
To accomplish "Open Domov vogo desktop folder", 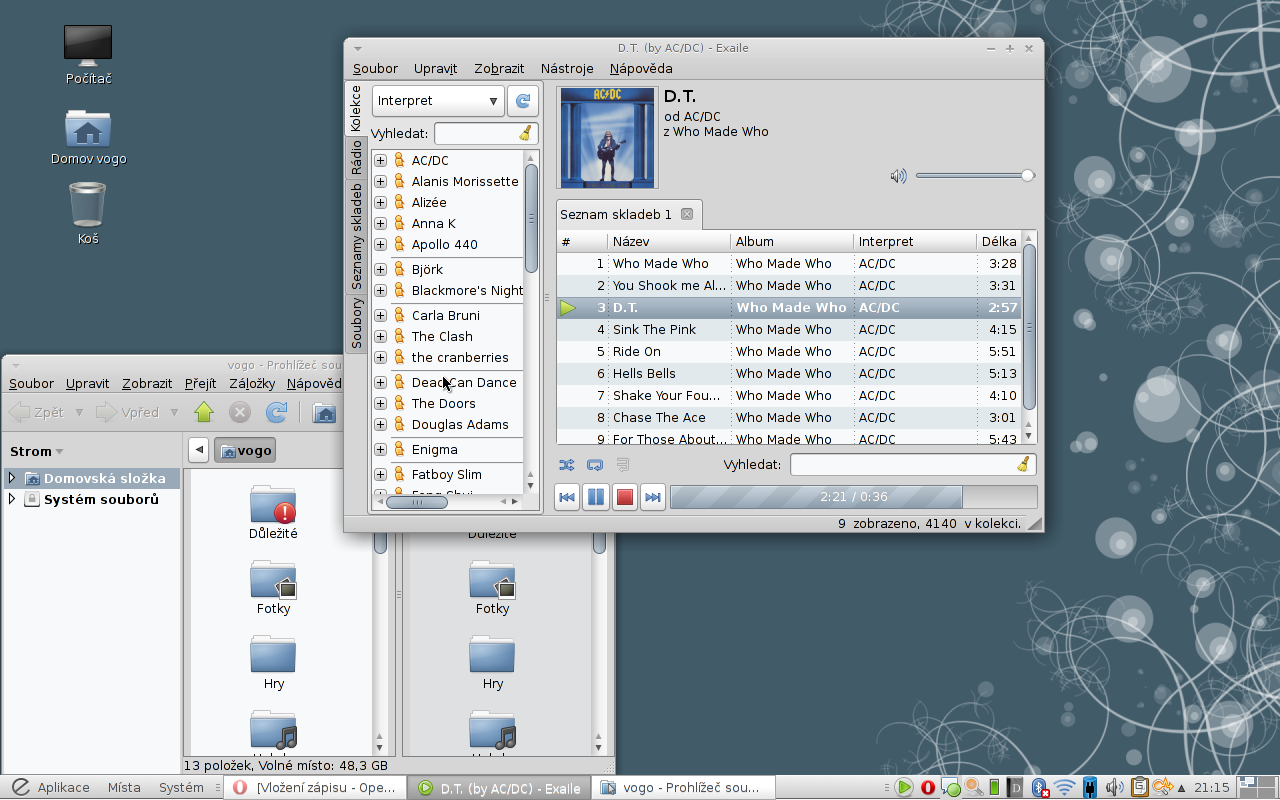I will (88, 137).
